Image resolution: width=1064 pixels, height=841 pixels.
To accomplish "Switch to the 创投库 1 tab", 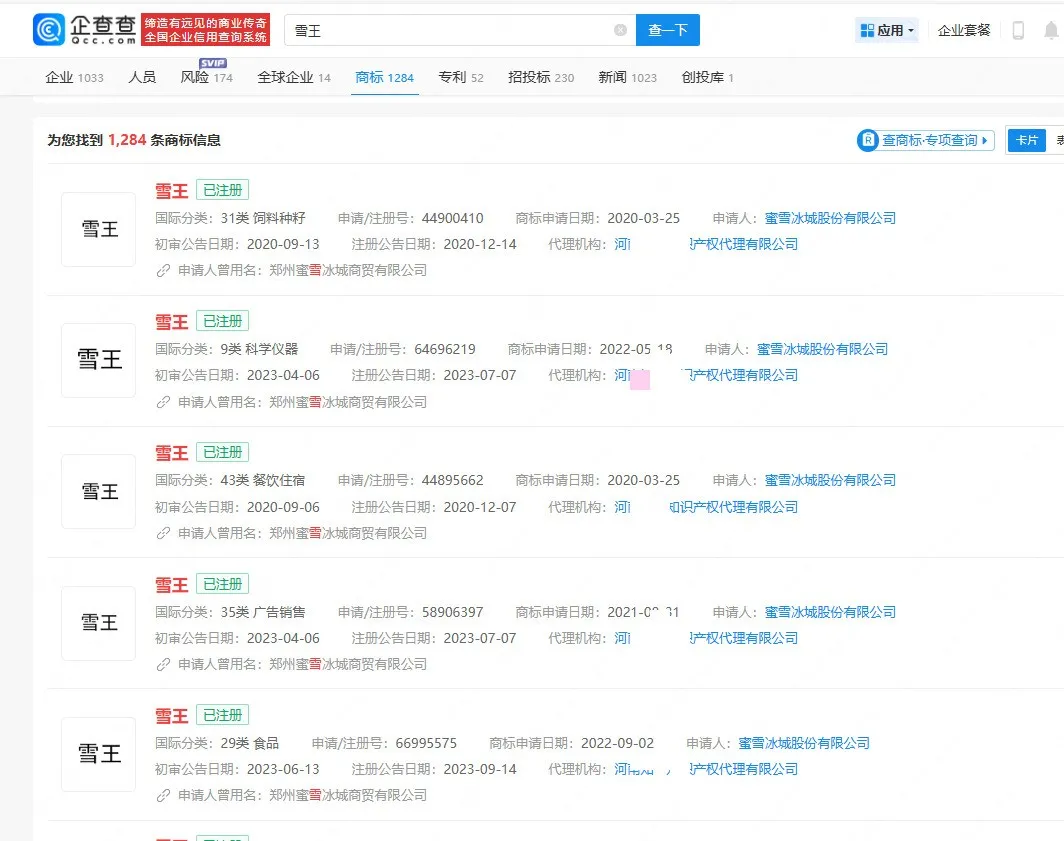I will point(708,77).
